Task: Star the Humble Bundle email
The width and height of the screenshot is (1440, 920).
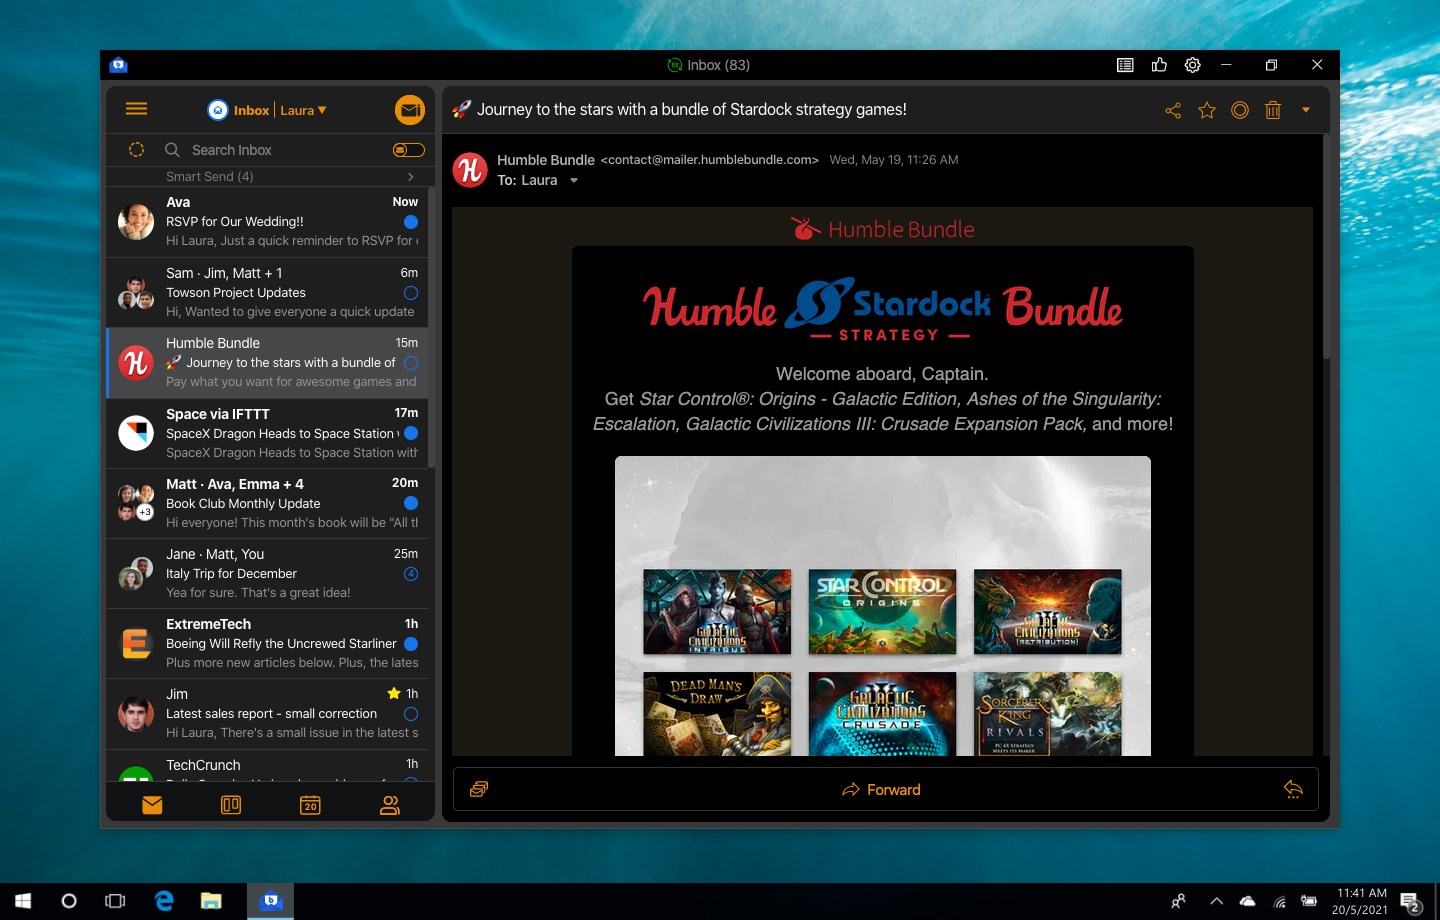Action: 1207,110
